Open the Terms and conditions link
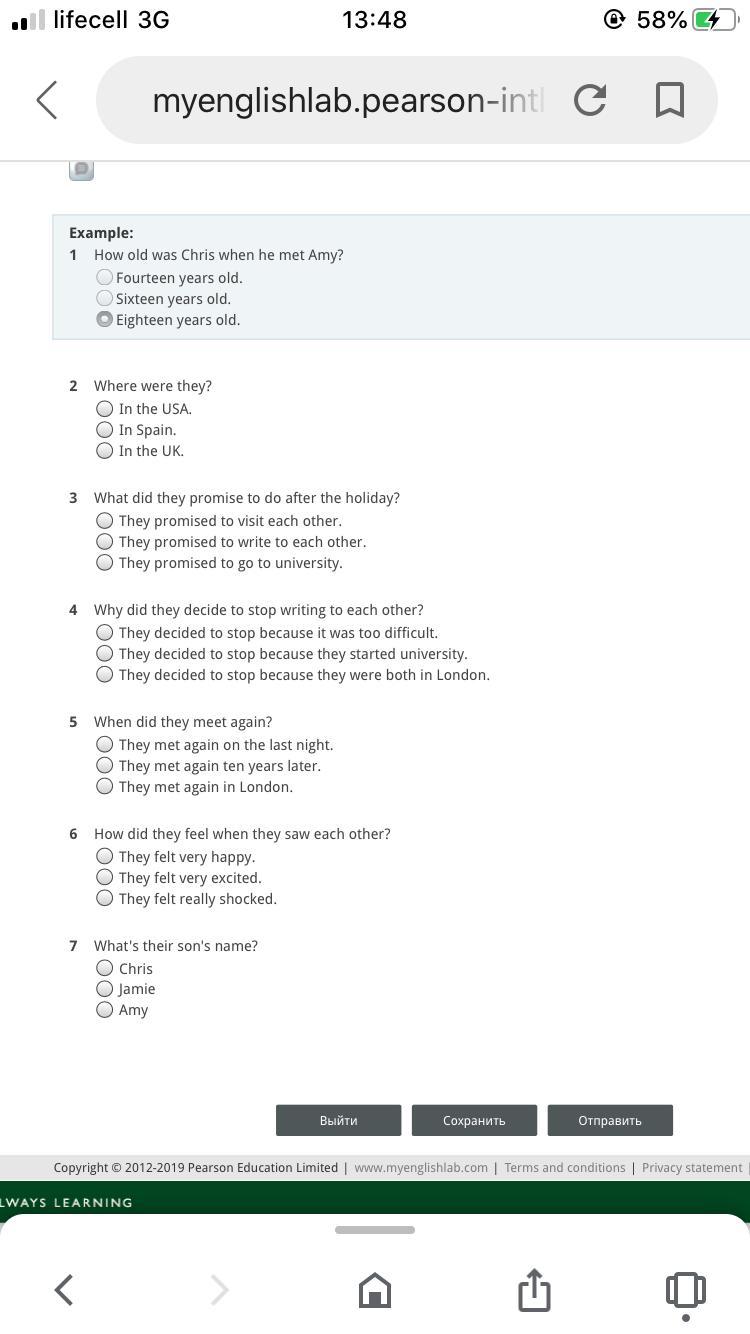The width and height of the screenshot is (750, 1334). [564, 1167]
